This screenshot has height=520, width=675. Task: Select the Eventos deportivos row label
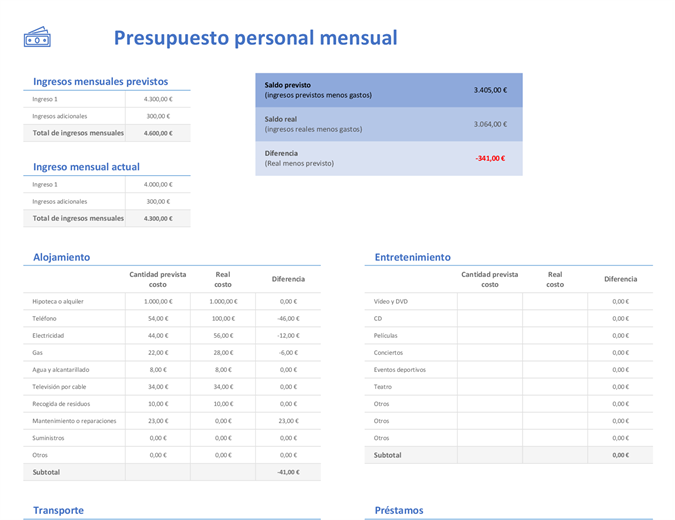point(399,370)
